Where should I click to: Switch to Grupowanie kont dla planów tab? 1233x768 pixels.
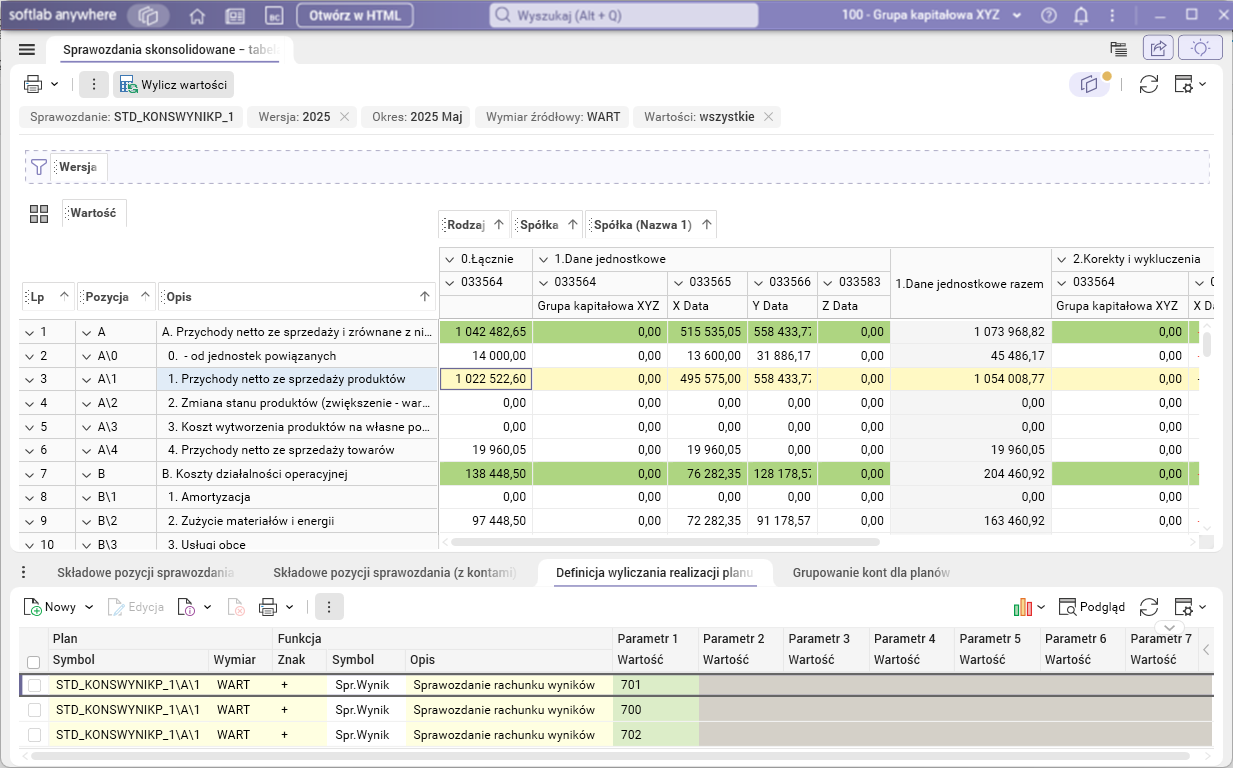pyautogui.click(x=870, y=573)
